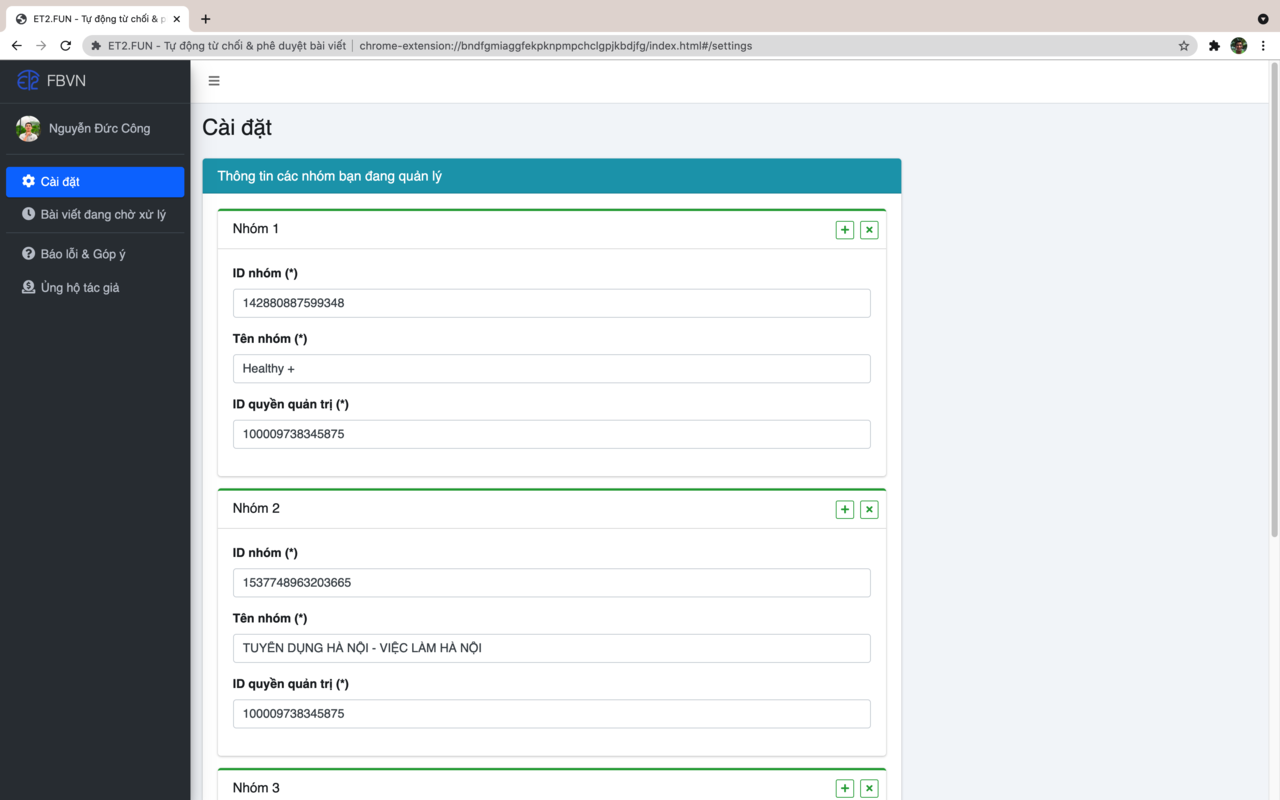This screenshot has width=1280, height=800.
Task: Edit the TUYỂN DỤNG HÀ NỘI name field
Action: point(551,648)
